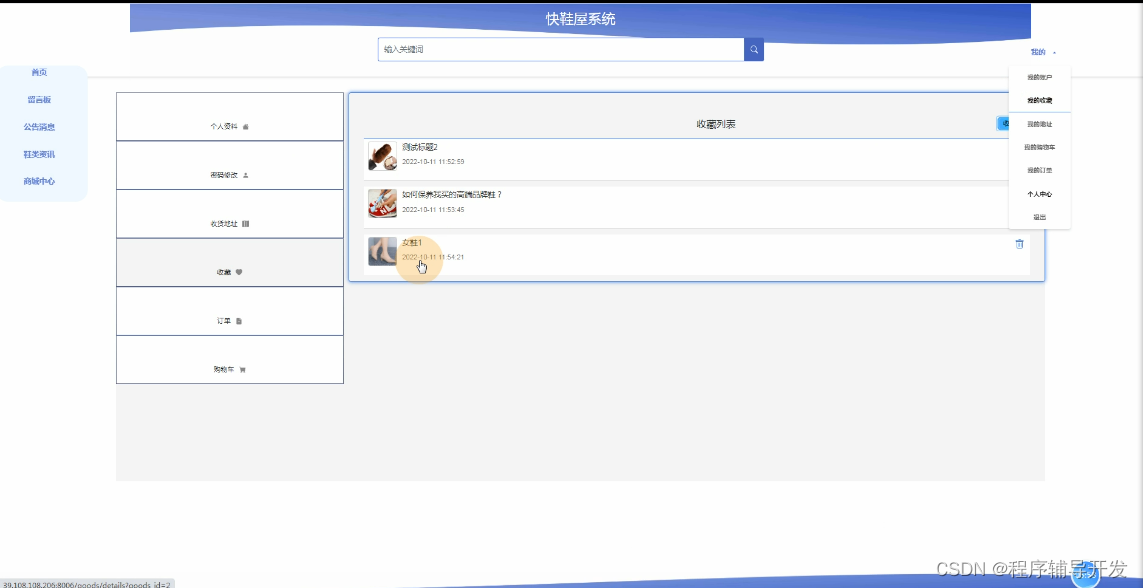The width and height of the screenshot is (1143, 588).
Task: Choose 我的账户 from the dropdown menu
Action: pyautogui.click(x=1039, y=77)
